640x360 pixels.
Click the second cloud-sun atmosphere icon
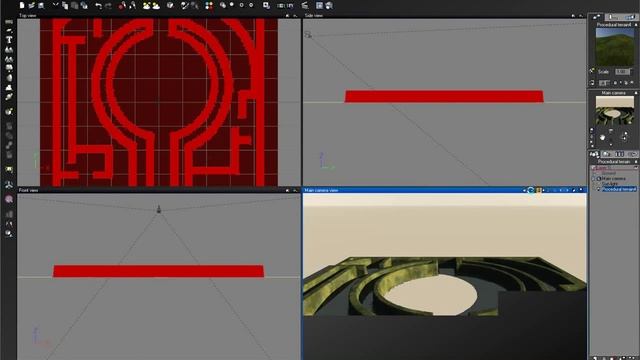(156, 5)
